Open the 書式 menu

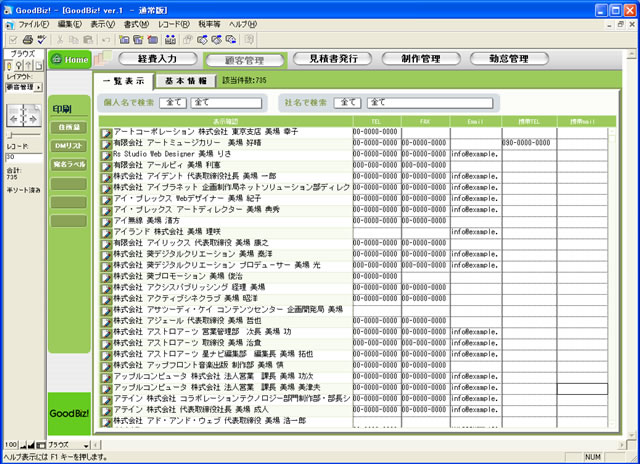[136, 24]
